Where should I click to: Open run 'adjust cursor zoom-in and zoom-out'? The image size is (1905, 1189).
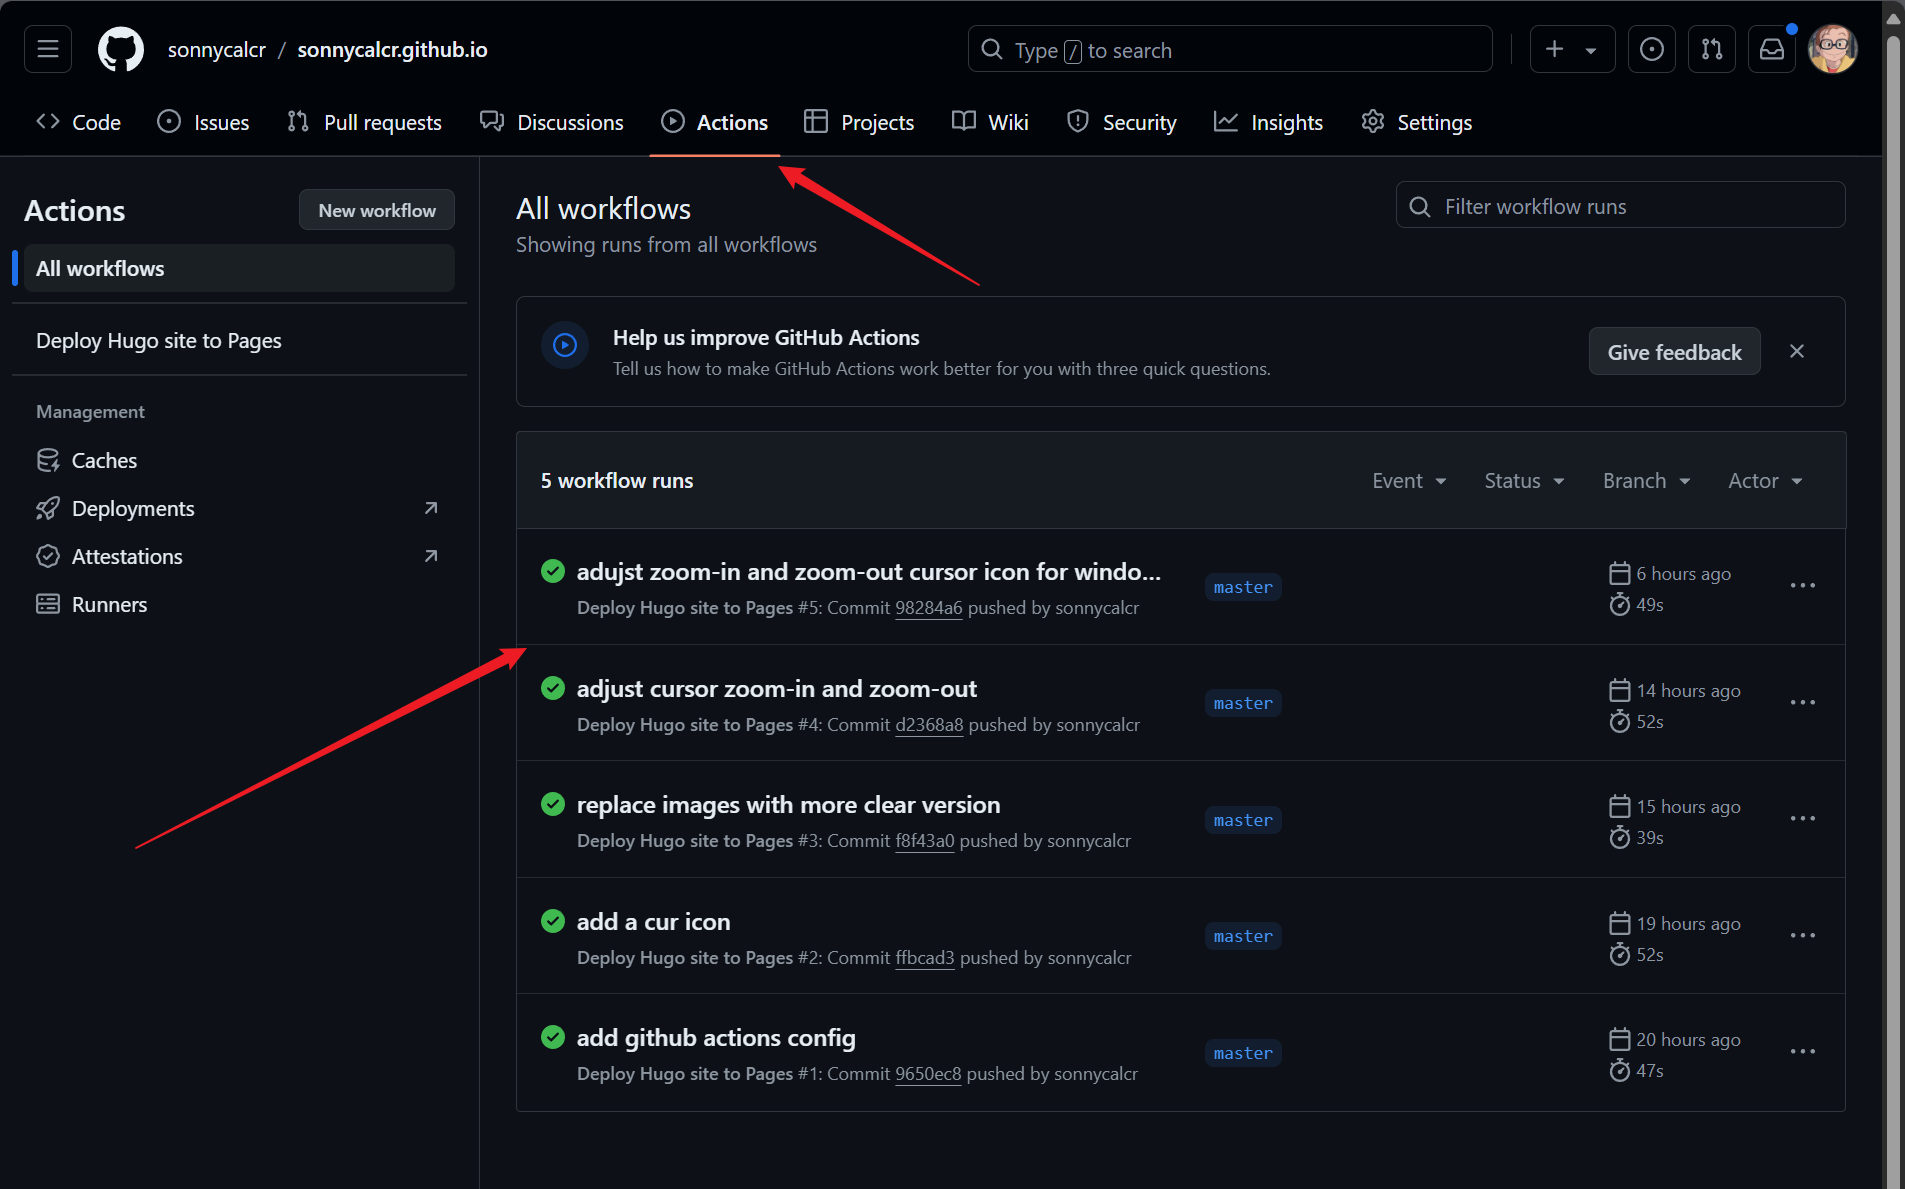click(777, 688)
